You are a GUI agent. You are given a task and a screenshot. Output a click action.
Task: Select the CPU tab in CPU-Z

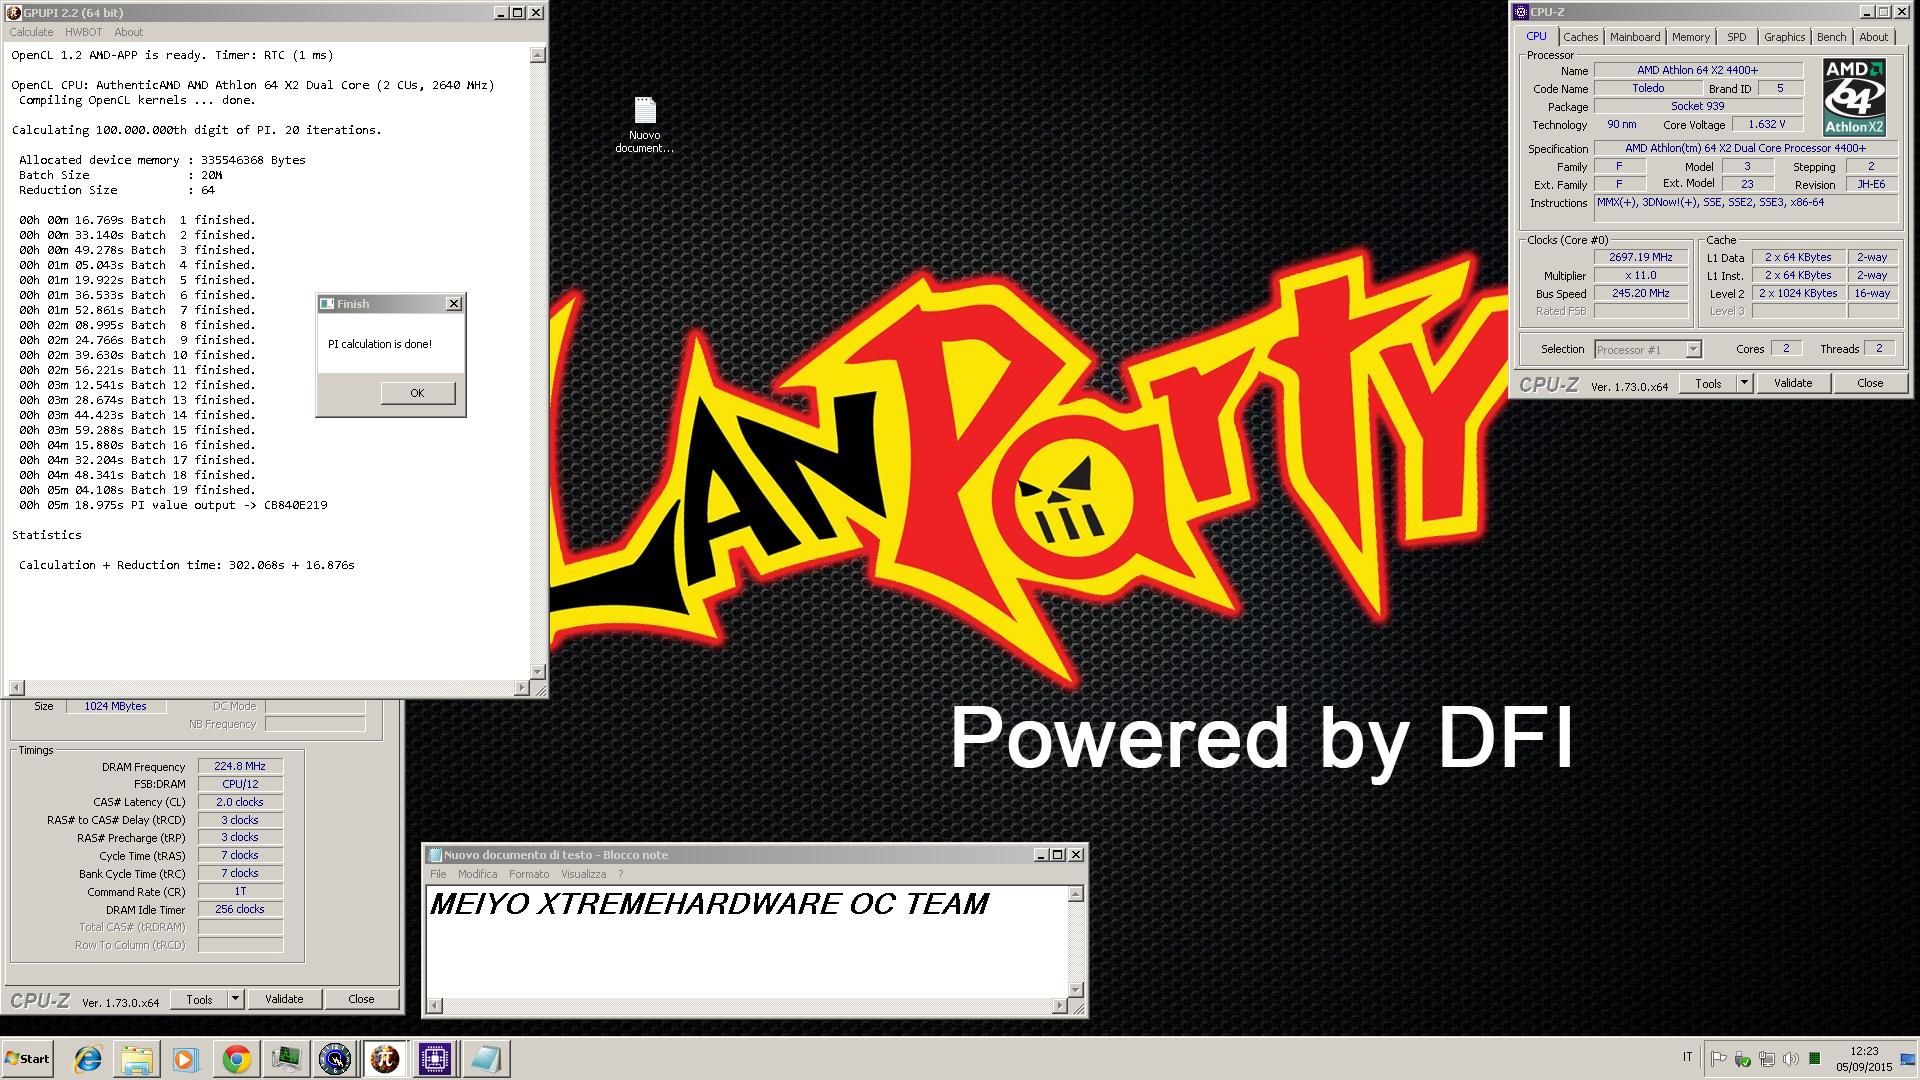(x=1536, y=36)
